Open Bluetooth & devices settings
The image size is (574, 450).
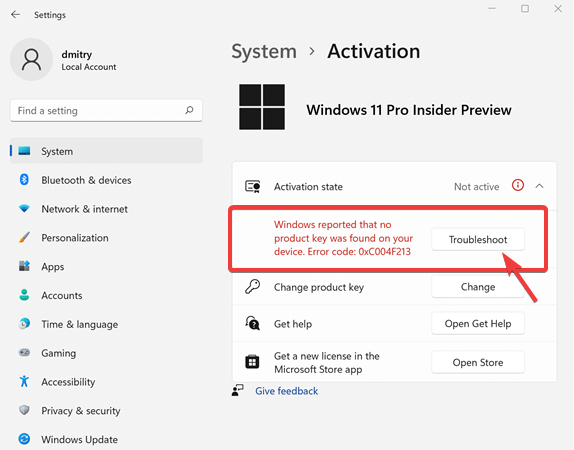[106, 180]
